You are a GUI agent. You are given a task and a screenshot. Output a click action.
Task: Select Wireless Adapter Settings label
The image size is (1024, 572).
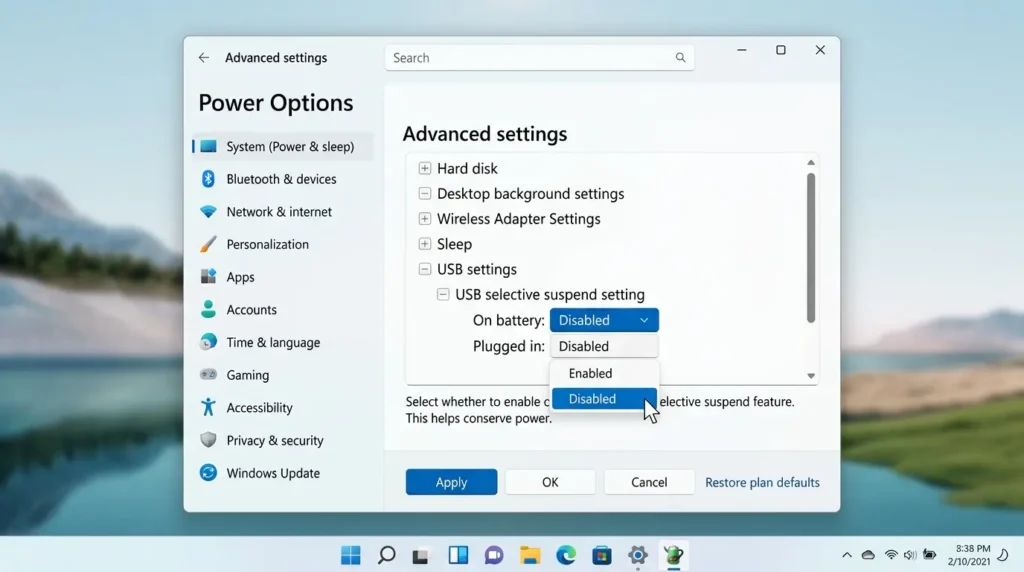[x=519, y=219]
